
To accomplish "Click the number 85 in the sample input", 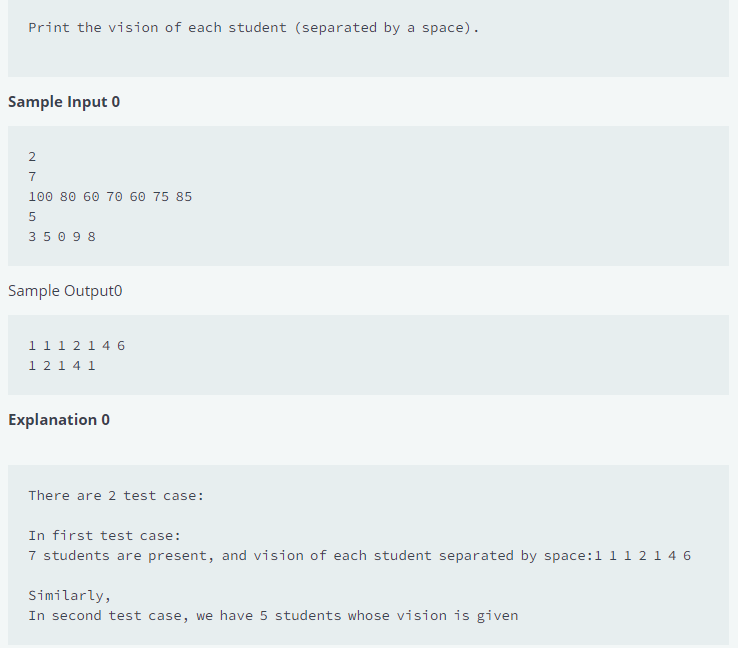I will coord(184,197).
